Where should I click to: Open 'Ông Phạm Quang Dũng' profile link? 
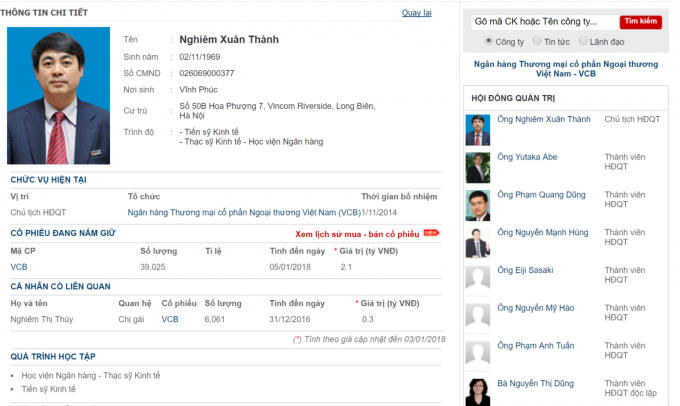coord(541,195)
